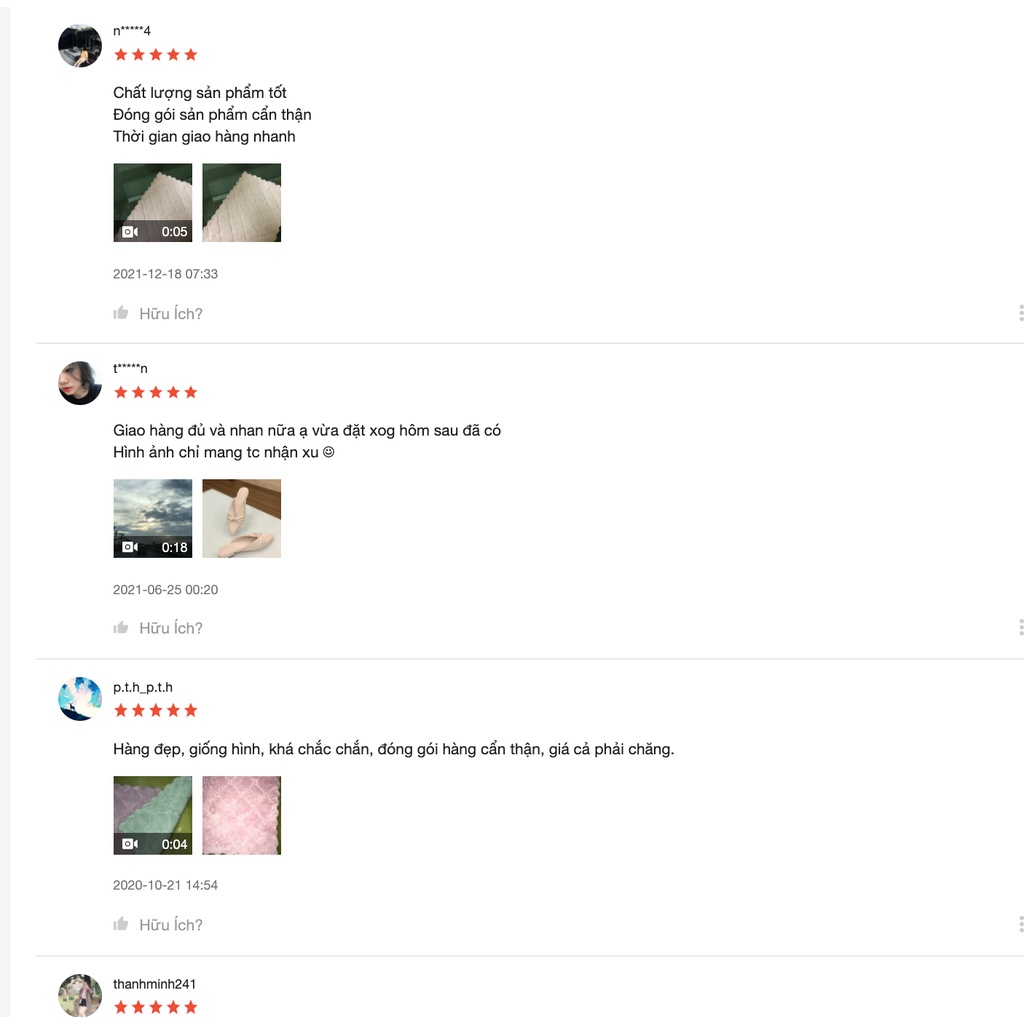
Task: Open three-dot menu for 2021-12-18 review
Action: 1020,313
